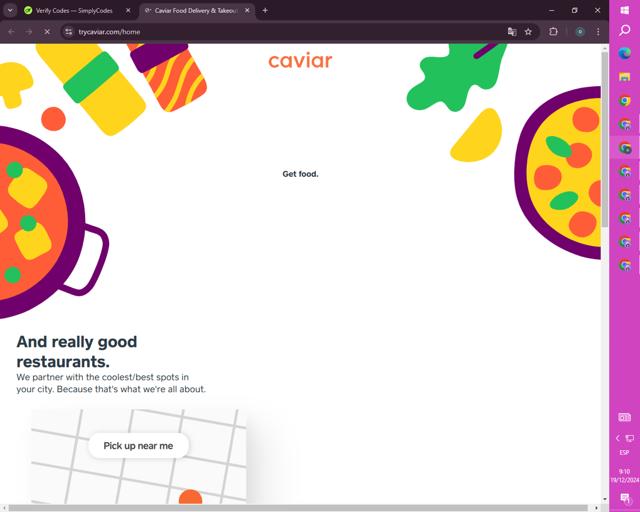Screen dimensions: 640x512
Task: Open the taskbar clock and date
Action: 624,476
